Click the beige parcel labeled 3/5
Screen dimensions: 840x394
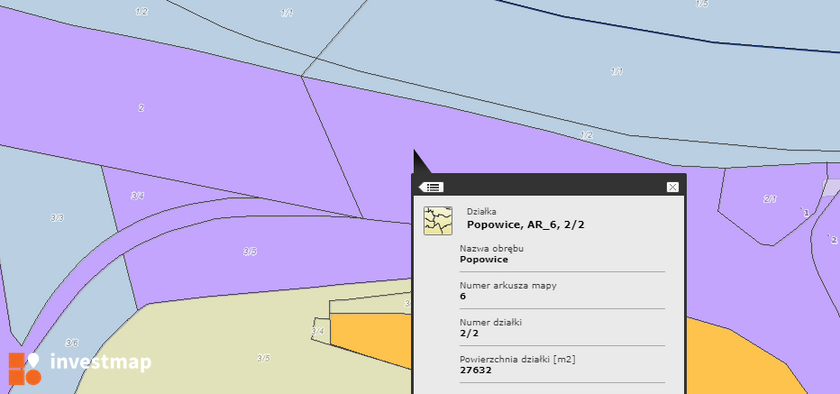tap(263, 358)
